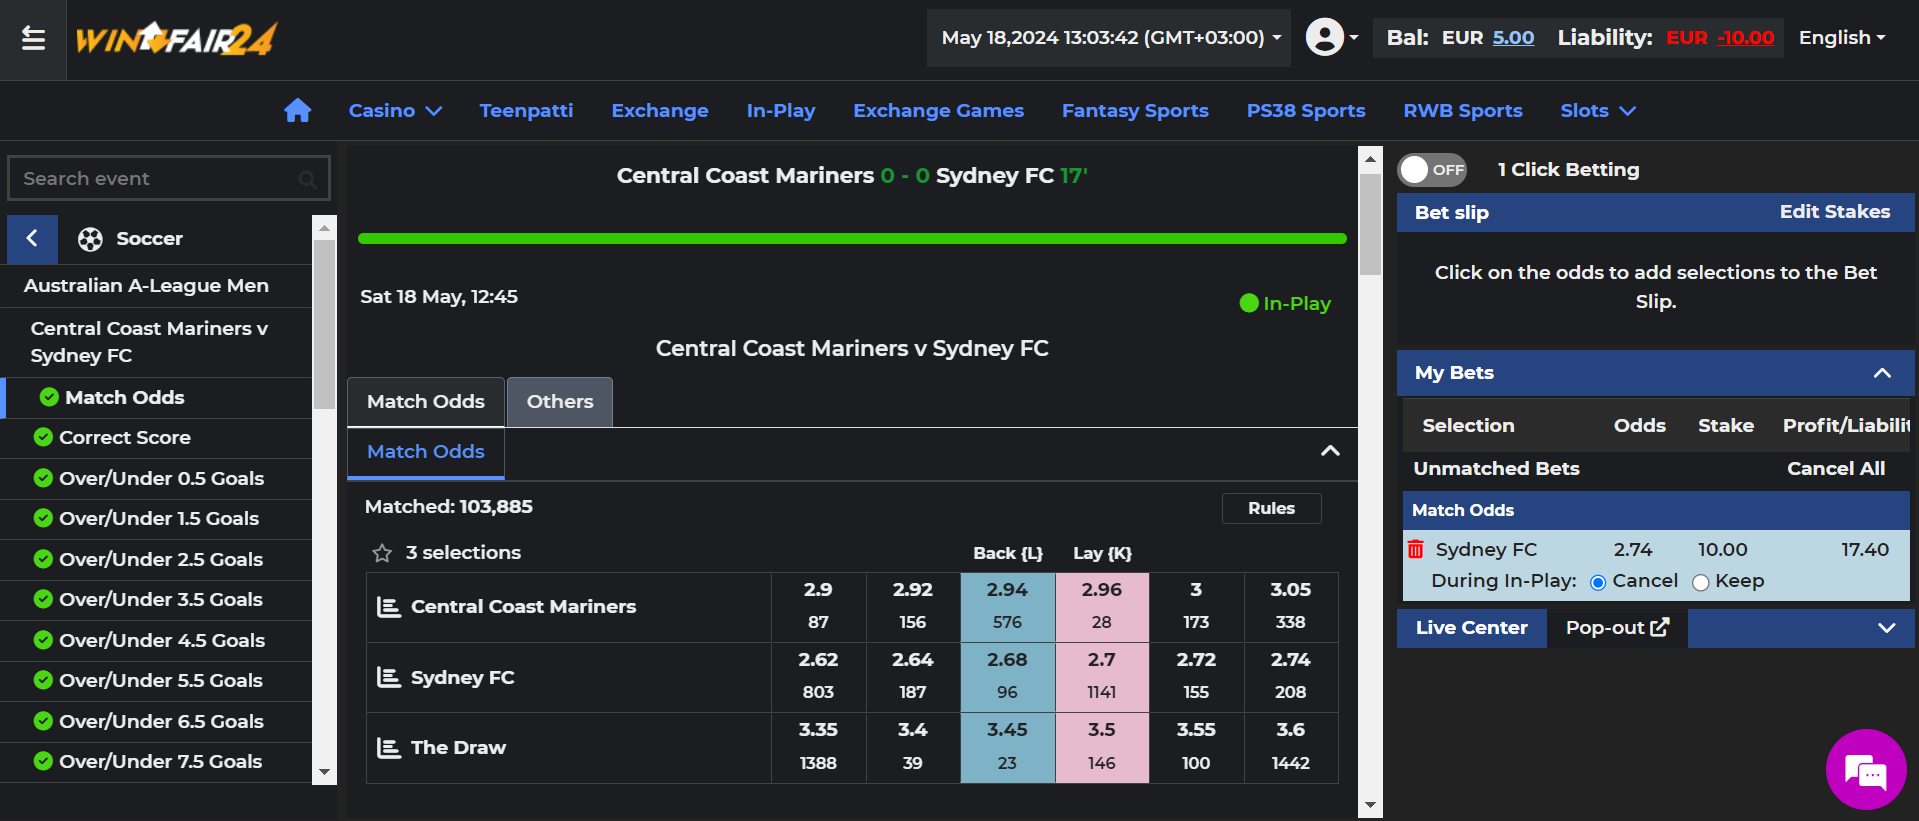The image size is (1919, 821).
Task: Open the date and timezone dropdown
Action: click(x=1109, y=38)
